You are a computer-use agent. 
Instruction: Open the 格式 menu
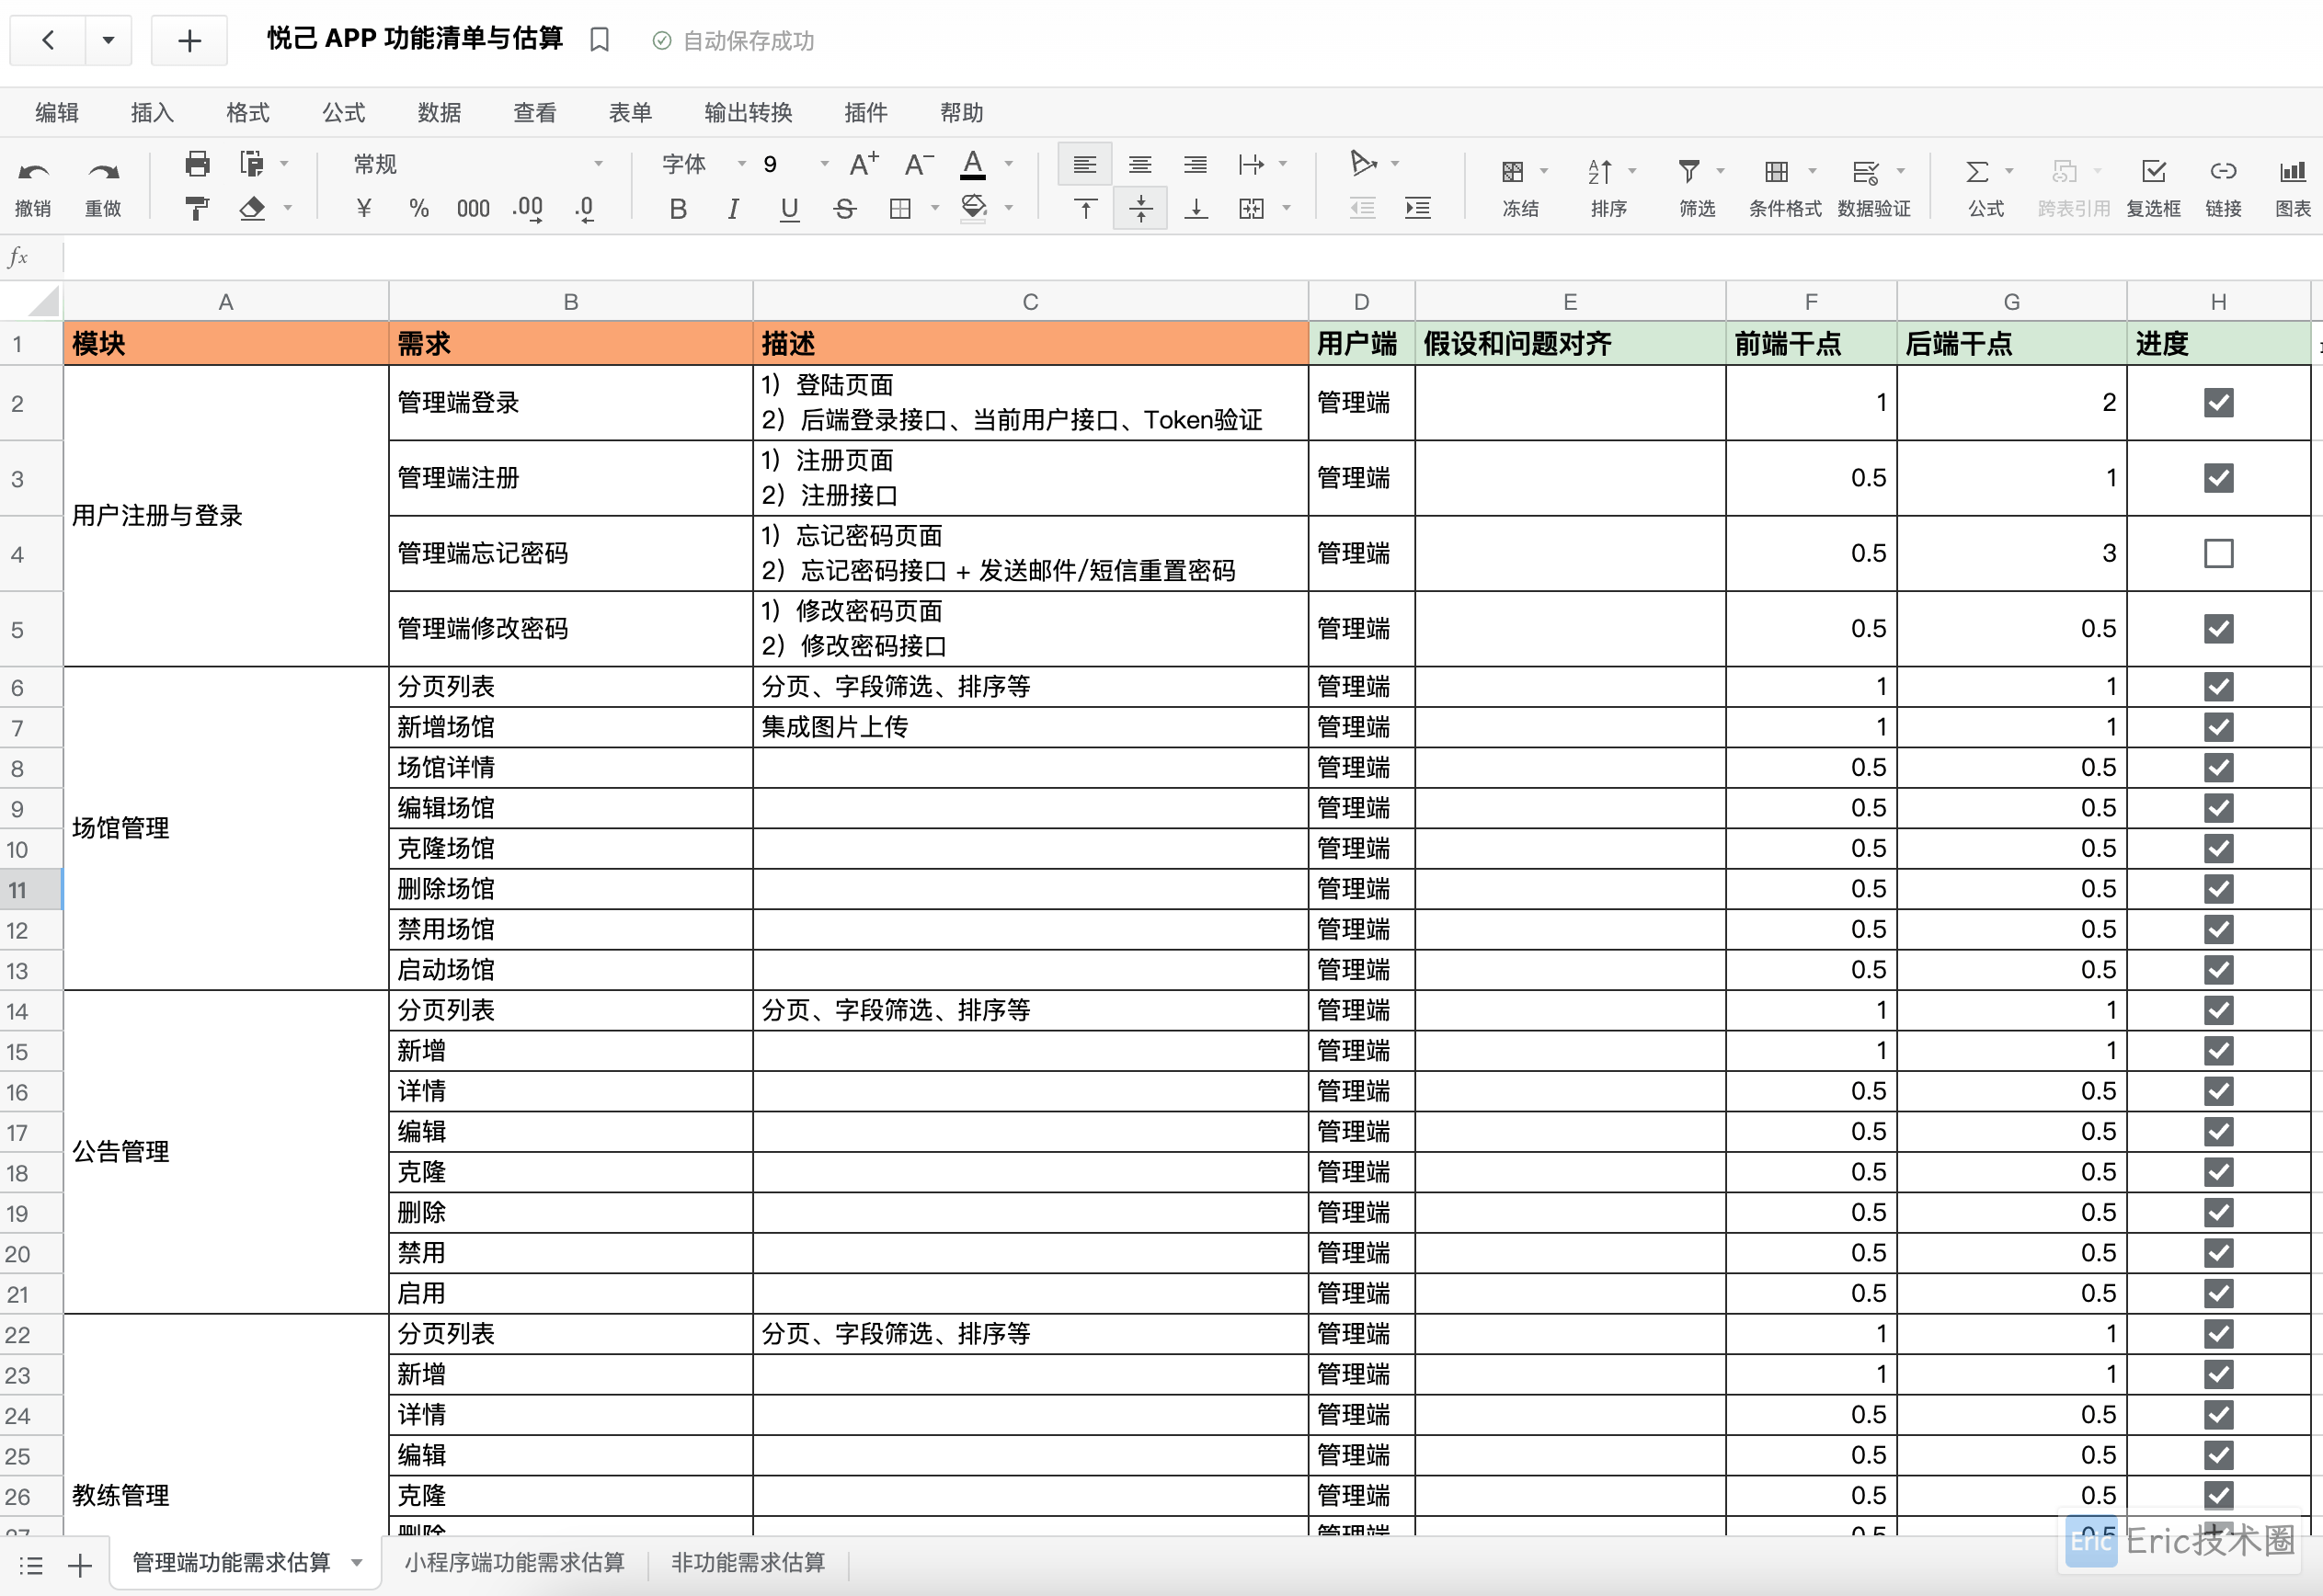248,112
